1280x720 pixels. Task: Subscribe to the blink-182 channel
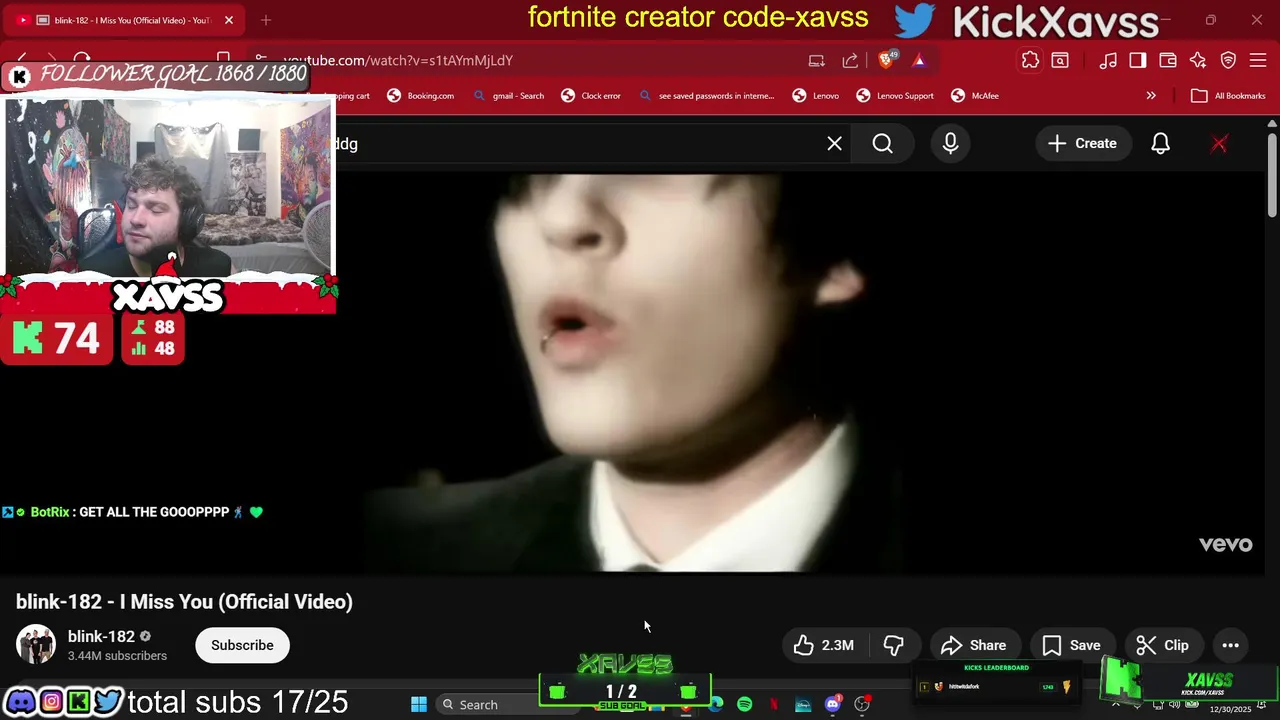click(242, 646)
